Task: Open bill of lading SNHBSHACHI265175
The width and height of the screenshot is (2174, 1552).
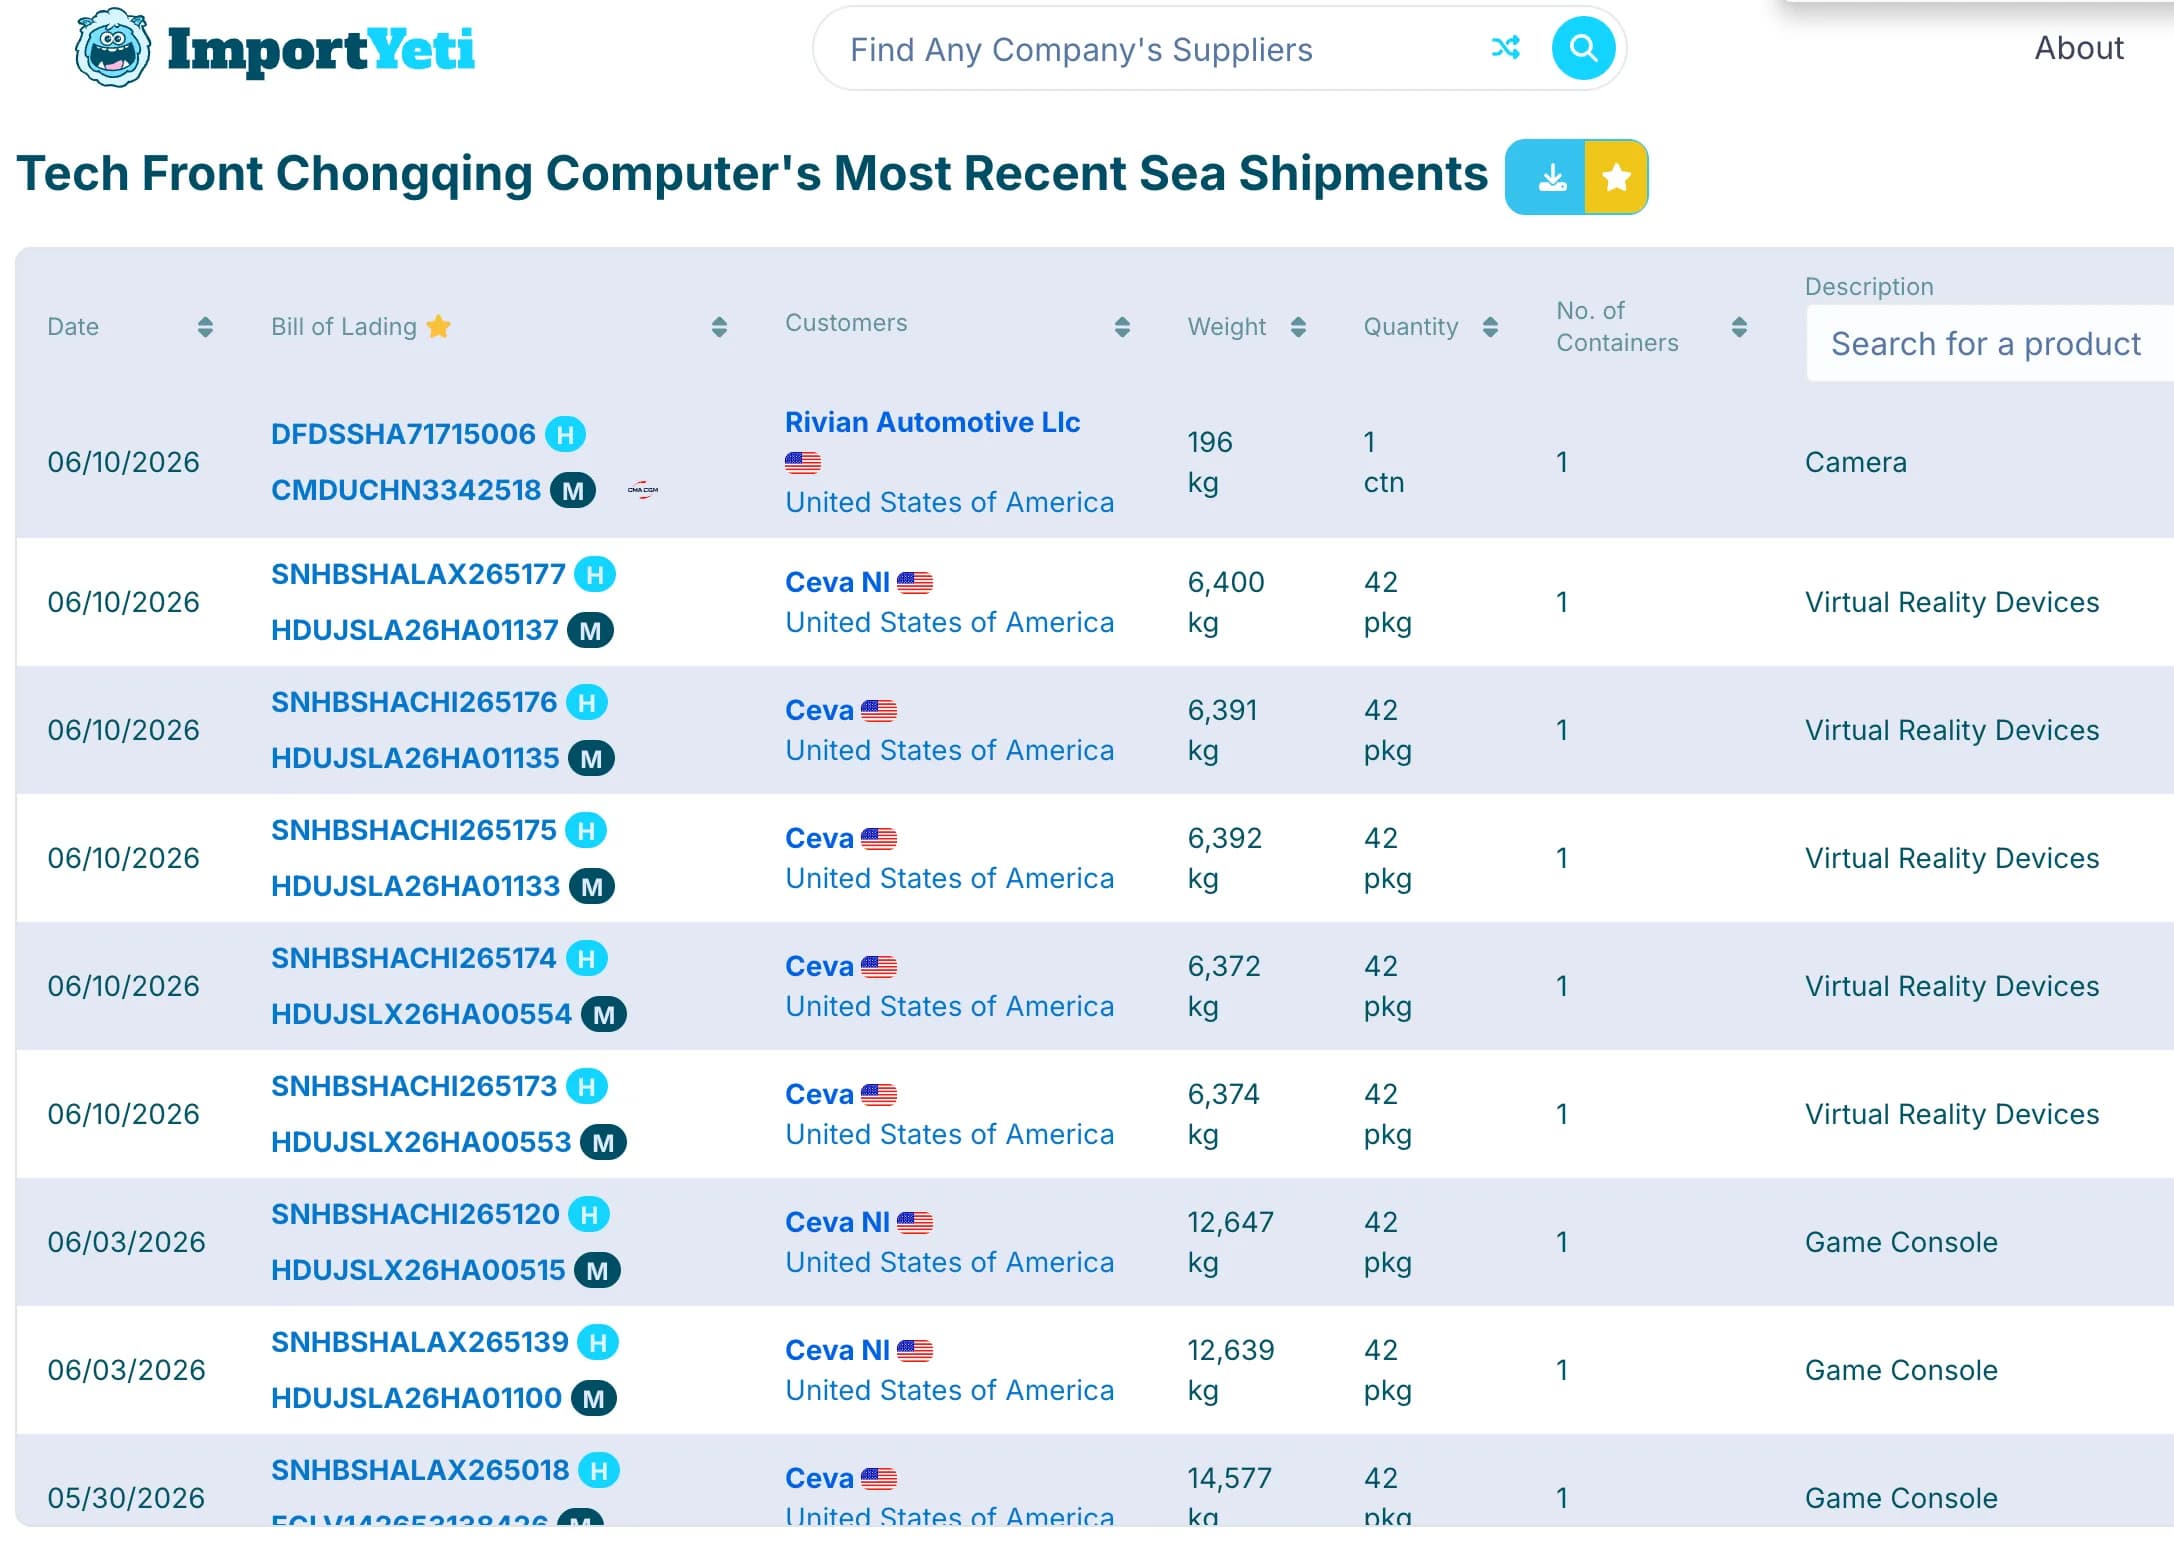Action: [x=414, y=830]
